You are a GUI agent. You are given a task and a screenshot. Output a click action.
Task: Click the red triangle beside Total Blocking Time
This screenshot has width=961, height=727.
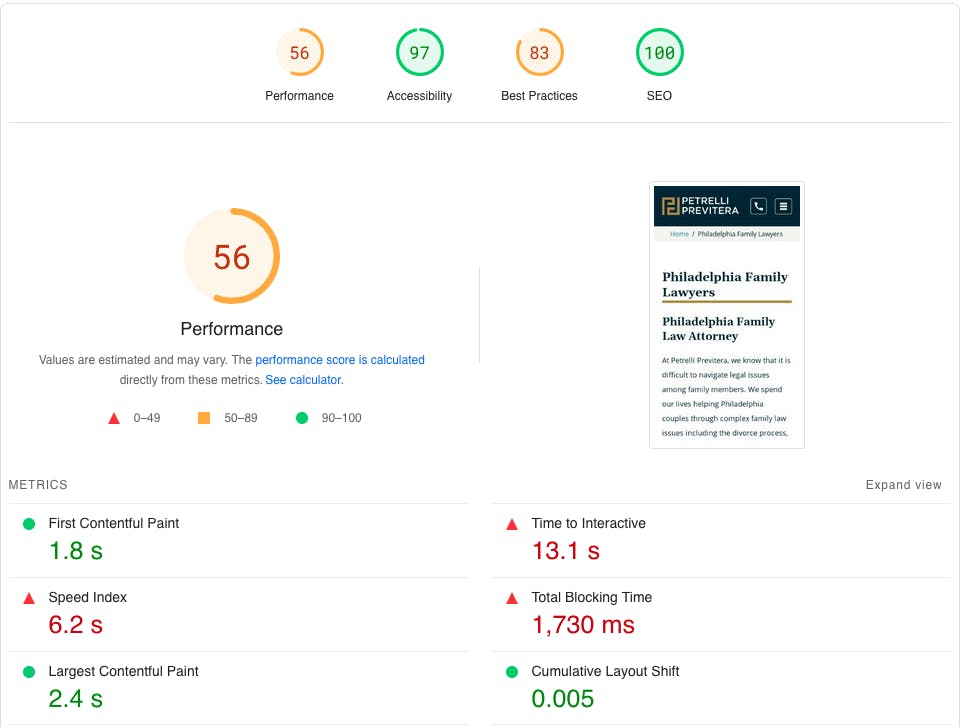pos(512,598)
